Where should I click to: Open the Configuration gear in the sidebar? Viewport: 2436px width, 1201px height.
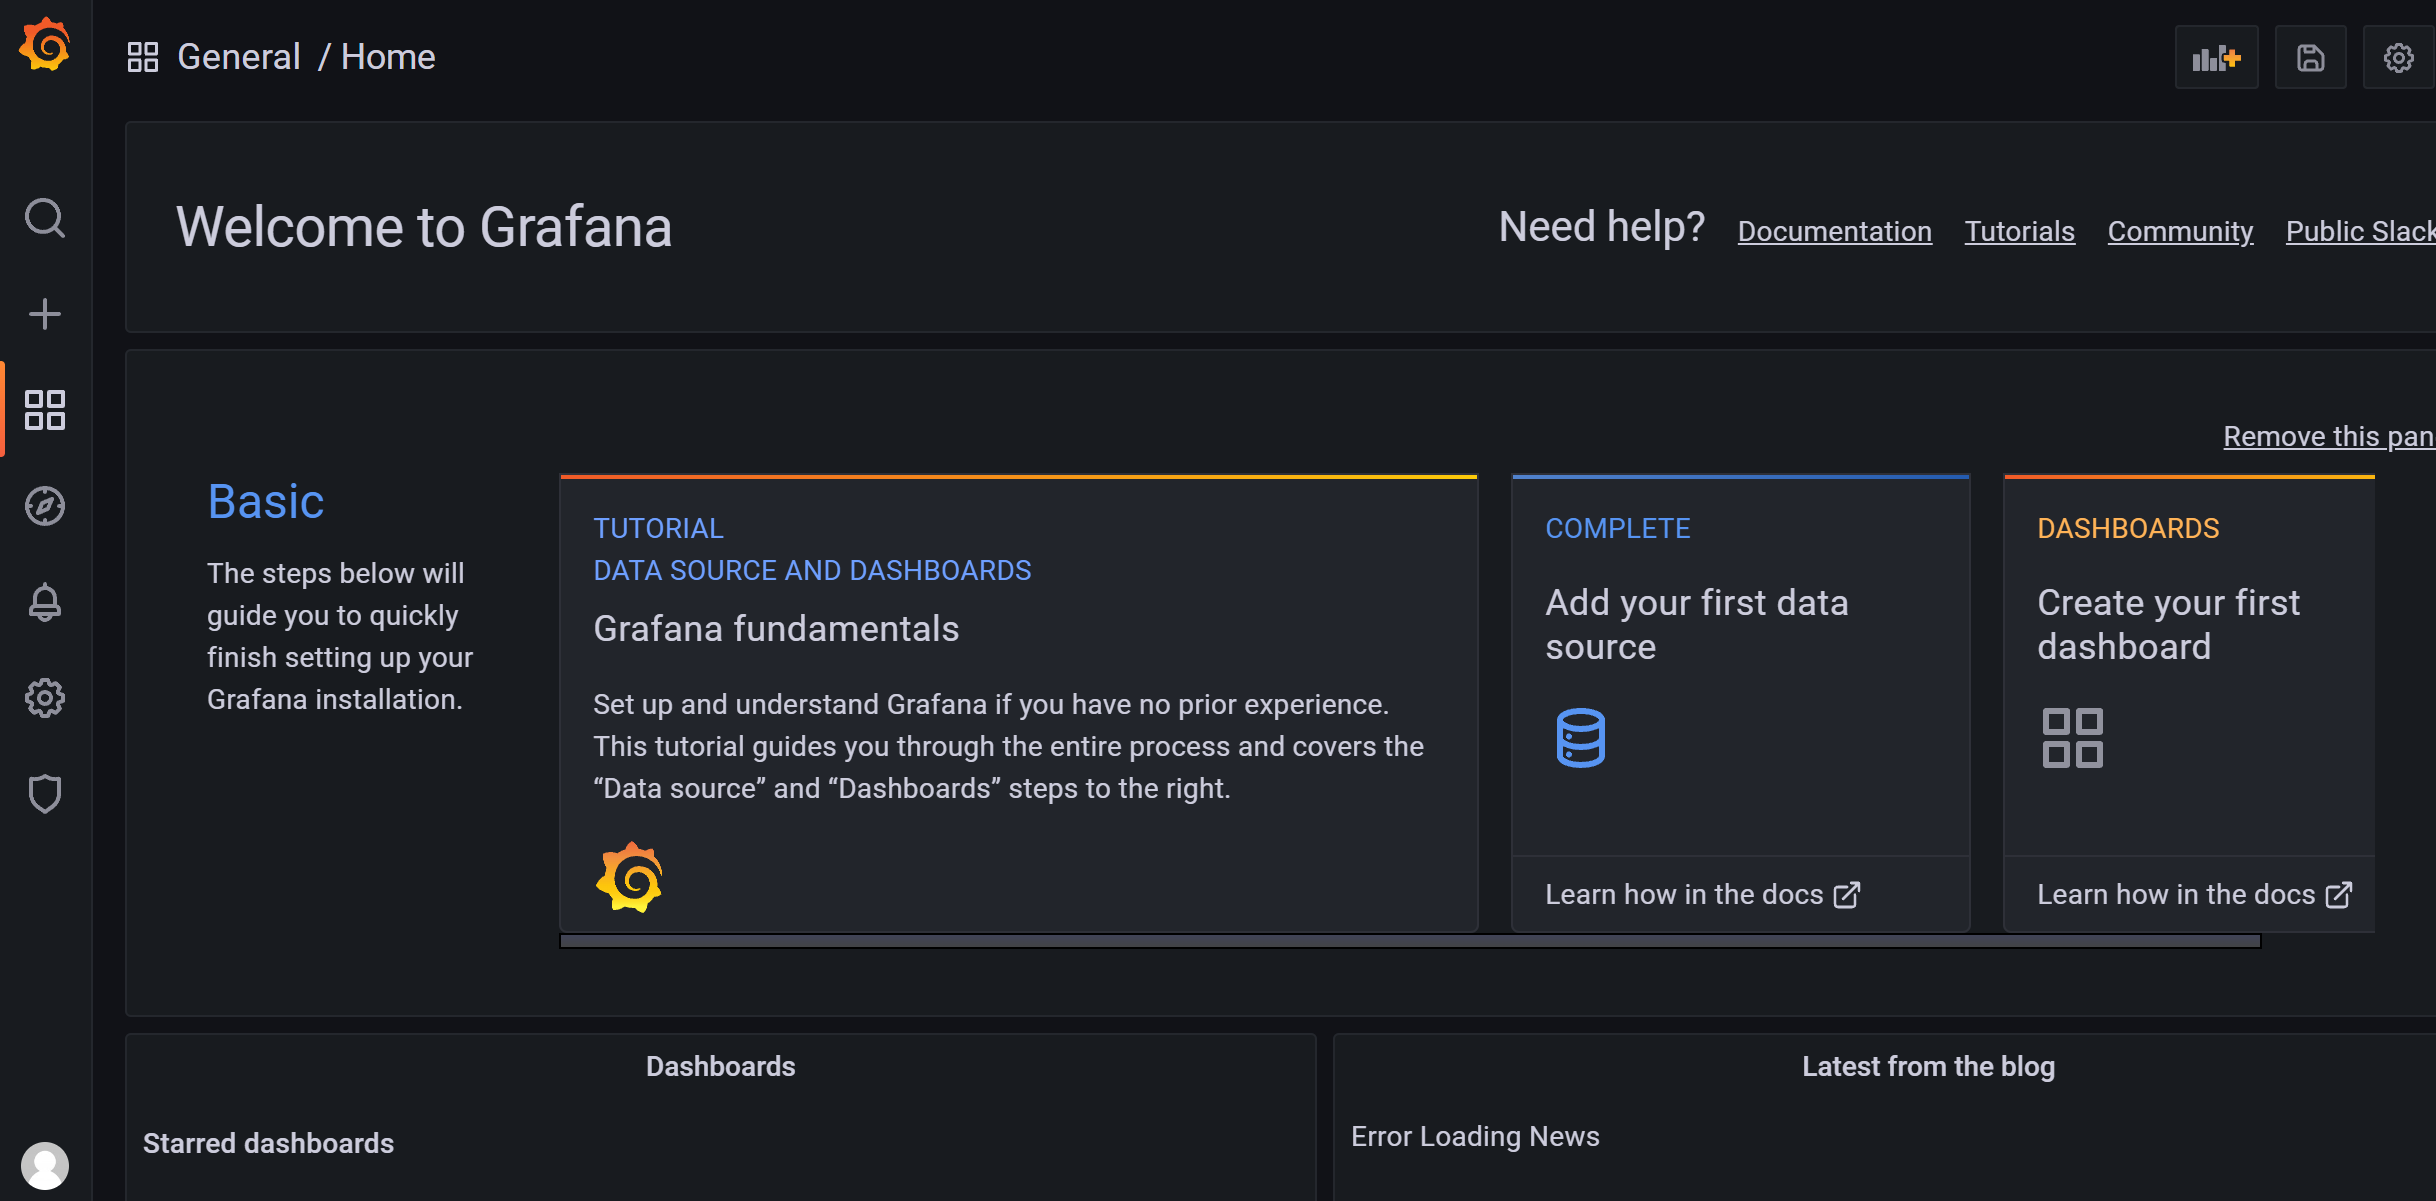45,698
